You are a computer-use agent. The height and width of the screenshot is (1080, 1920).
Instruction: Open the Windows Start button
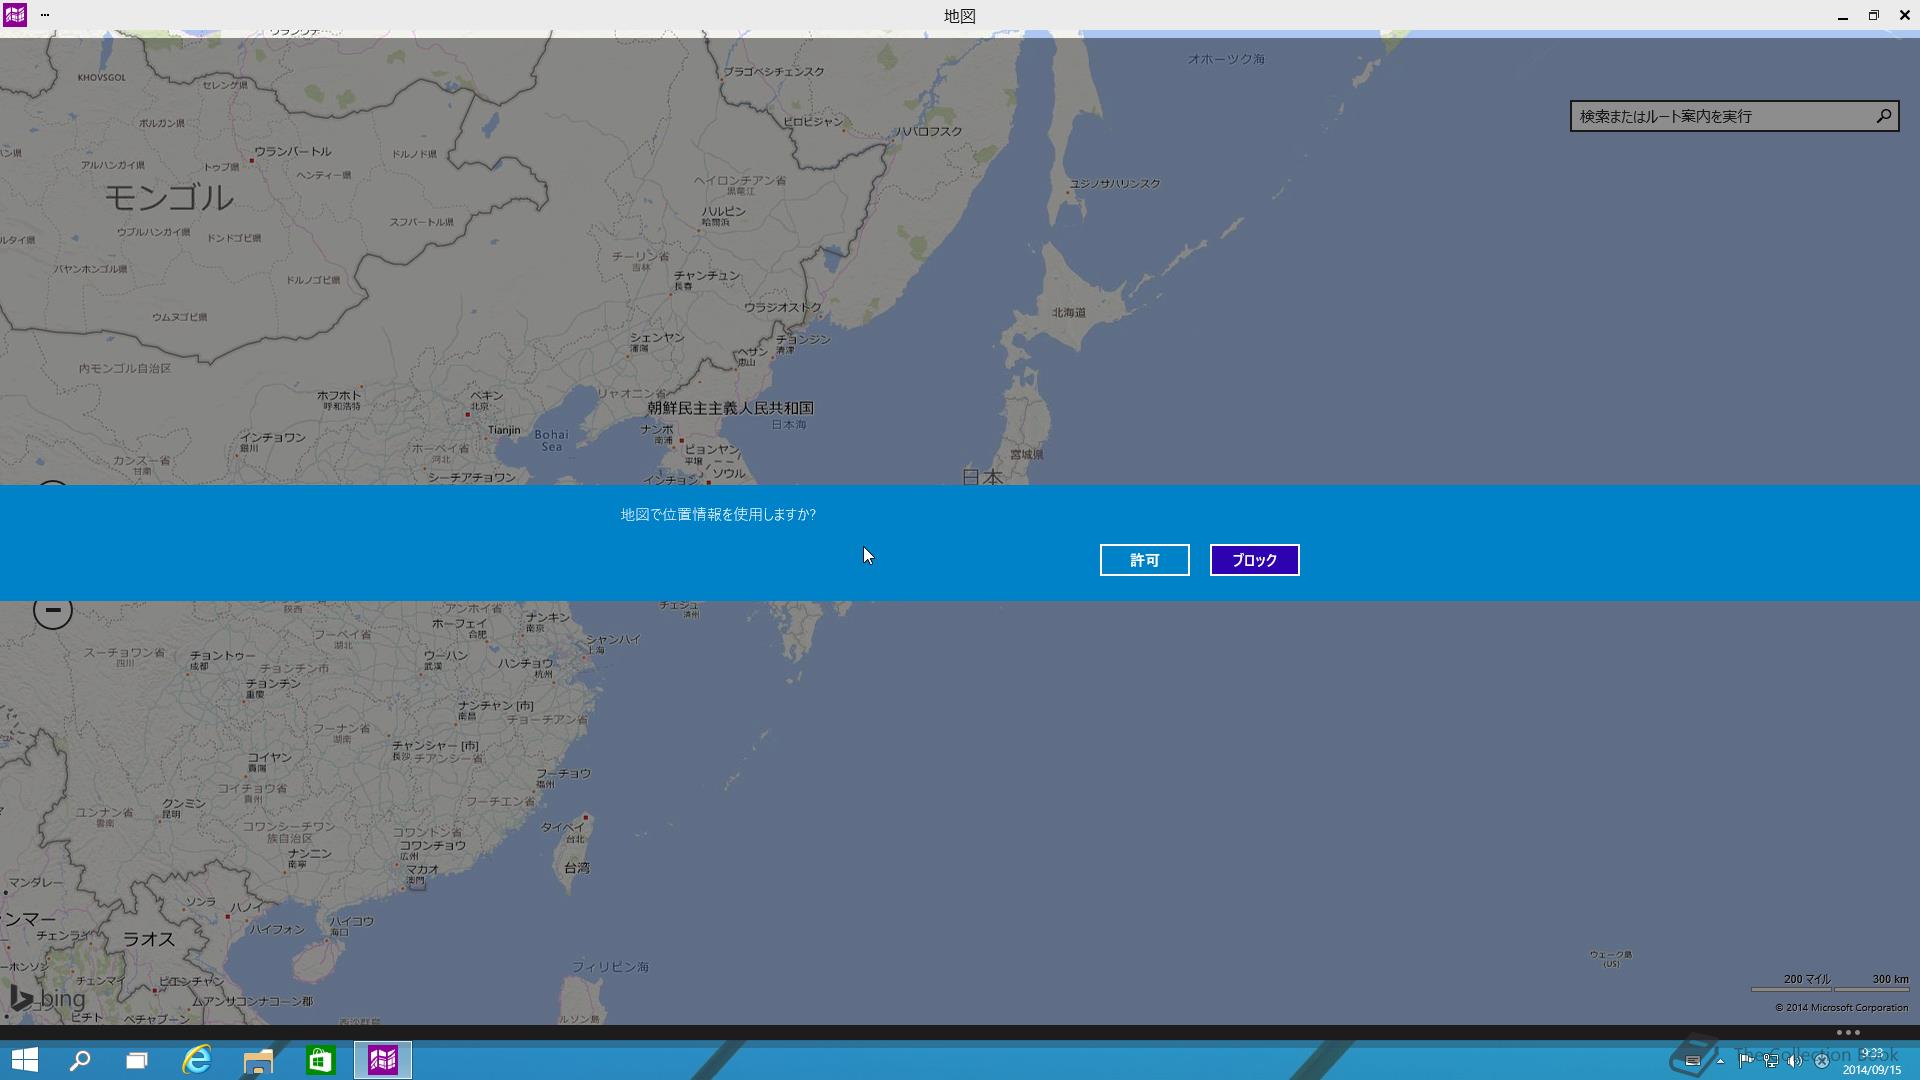tap(24, 1060)
